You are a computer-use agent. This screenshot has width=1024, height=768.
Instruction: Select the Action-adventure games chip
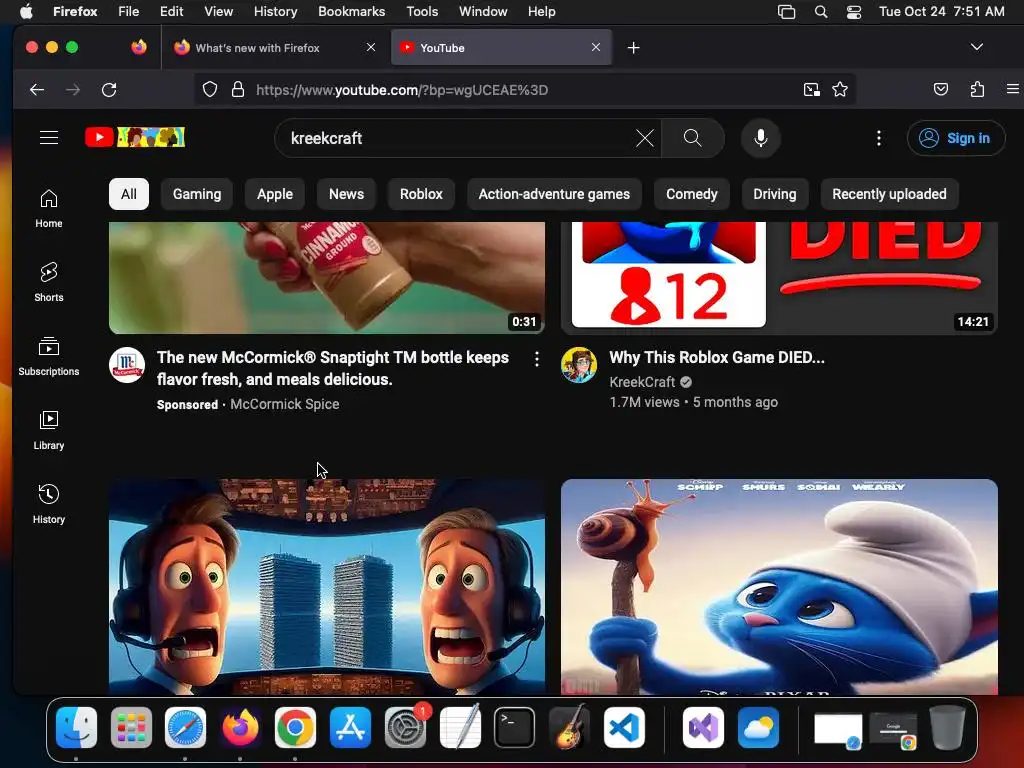pyautogui.click(x=554, y=194)
